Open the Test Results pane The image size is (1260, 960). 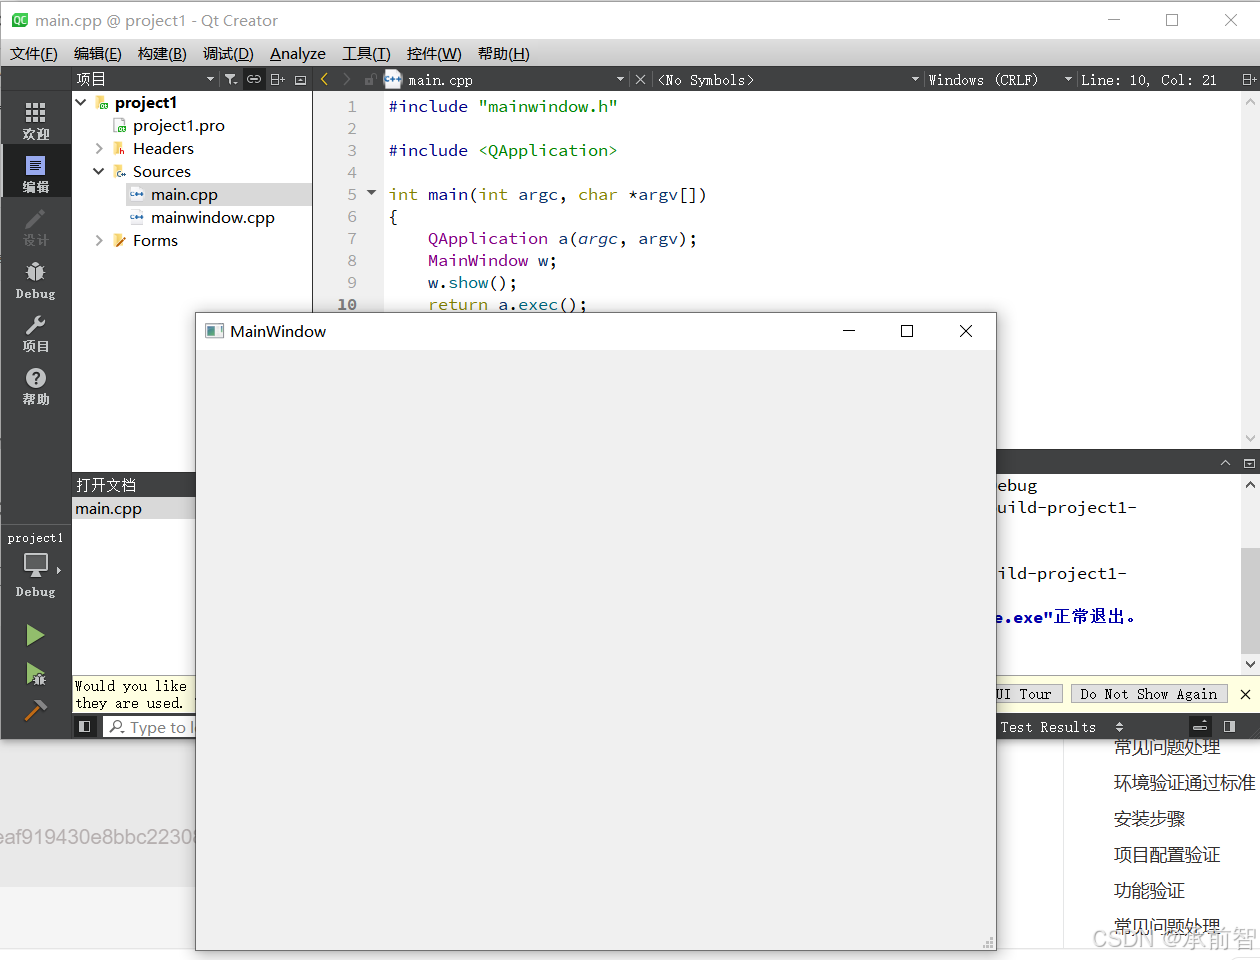click(x=1048, y=727)
